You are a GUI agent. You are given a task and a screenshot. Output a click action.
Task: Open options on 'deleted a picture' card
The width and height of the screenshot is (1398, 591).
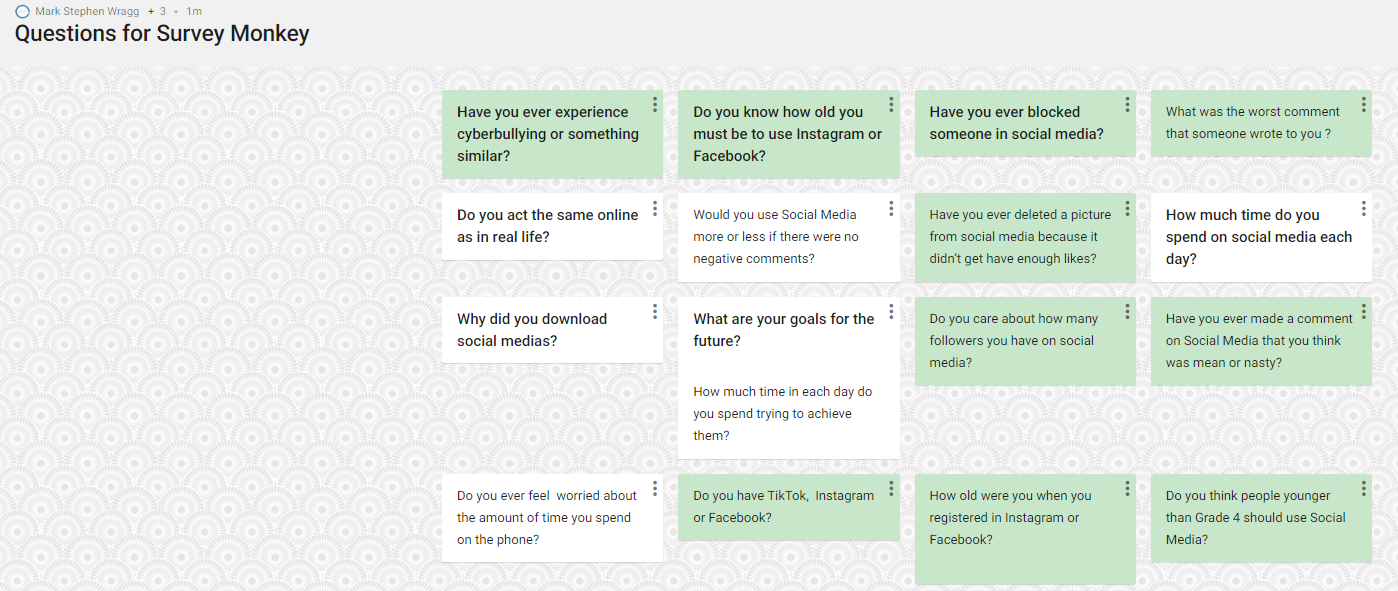(1127, 208)
